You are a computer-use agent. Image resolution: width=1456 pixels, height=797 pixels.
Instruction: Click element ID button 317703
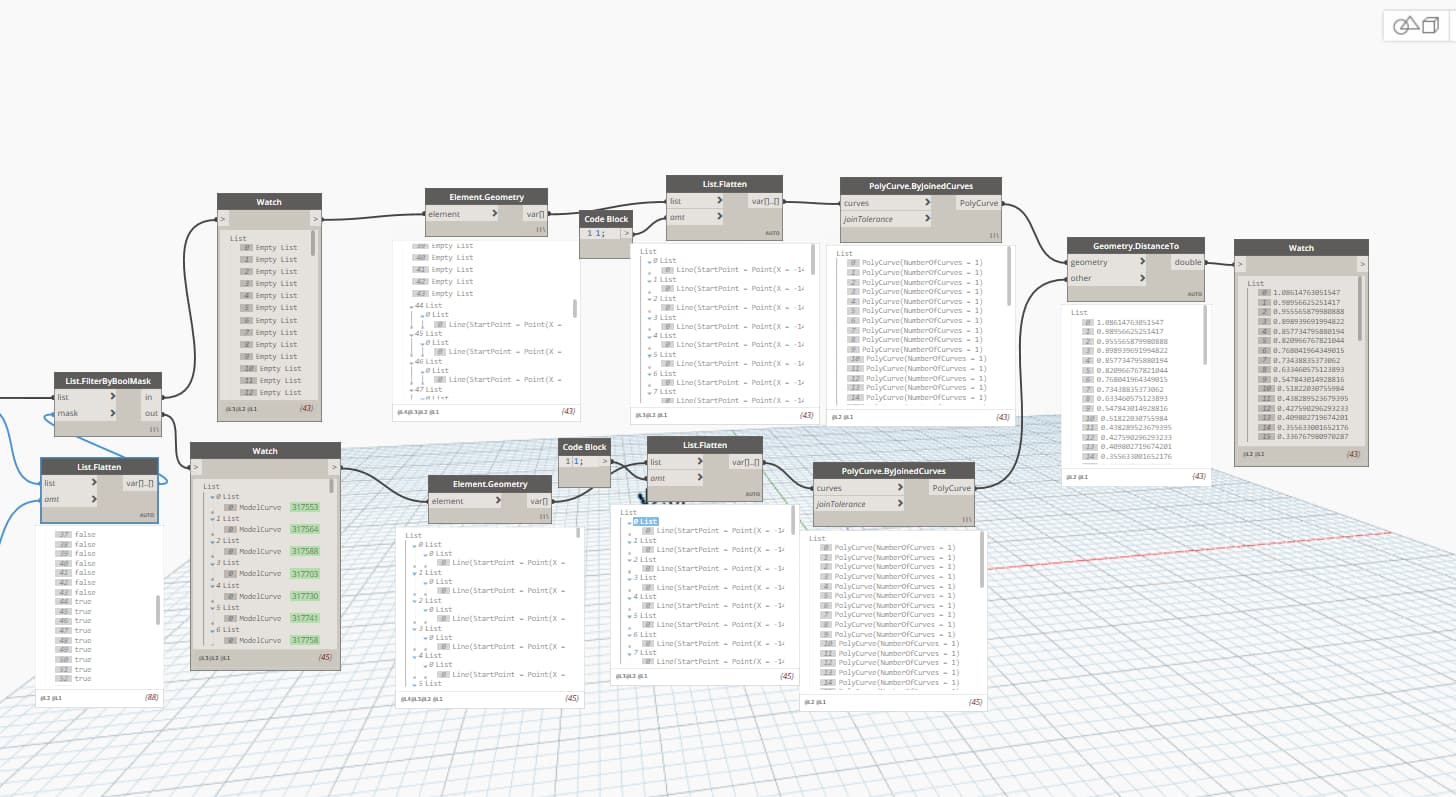click(x=305, y=574)
